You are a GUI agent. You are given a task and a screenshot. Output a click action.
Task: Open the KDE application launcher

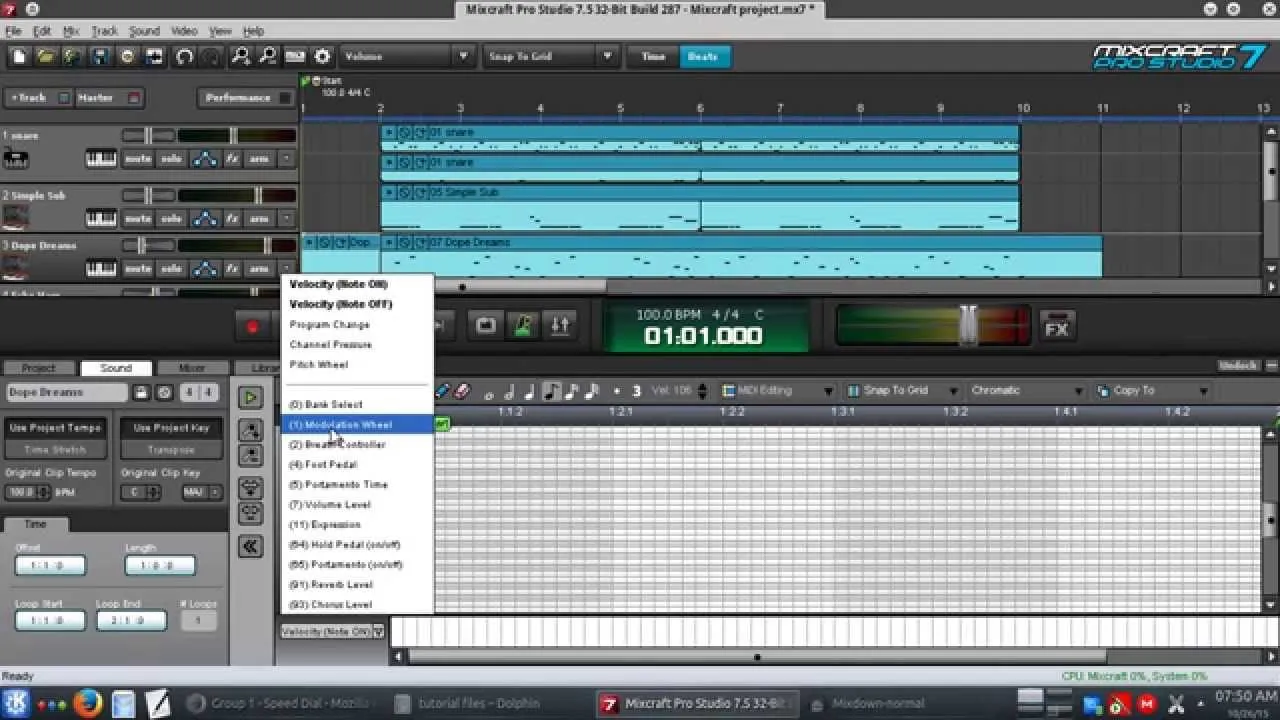point(17,703)
